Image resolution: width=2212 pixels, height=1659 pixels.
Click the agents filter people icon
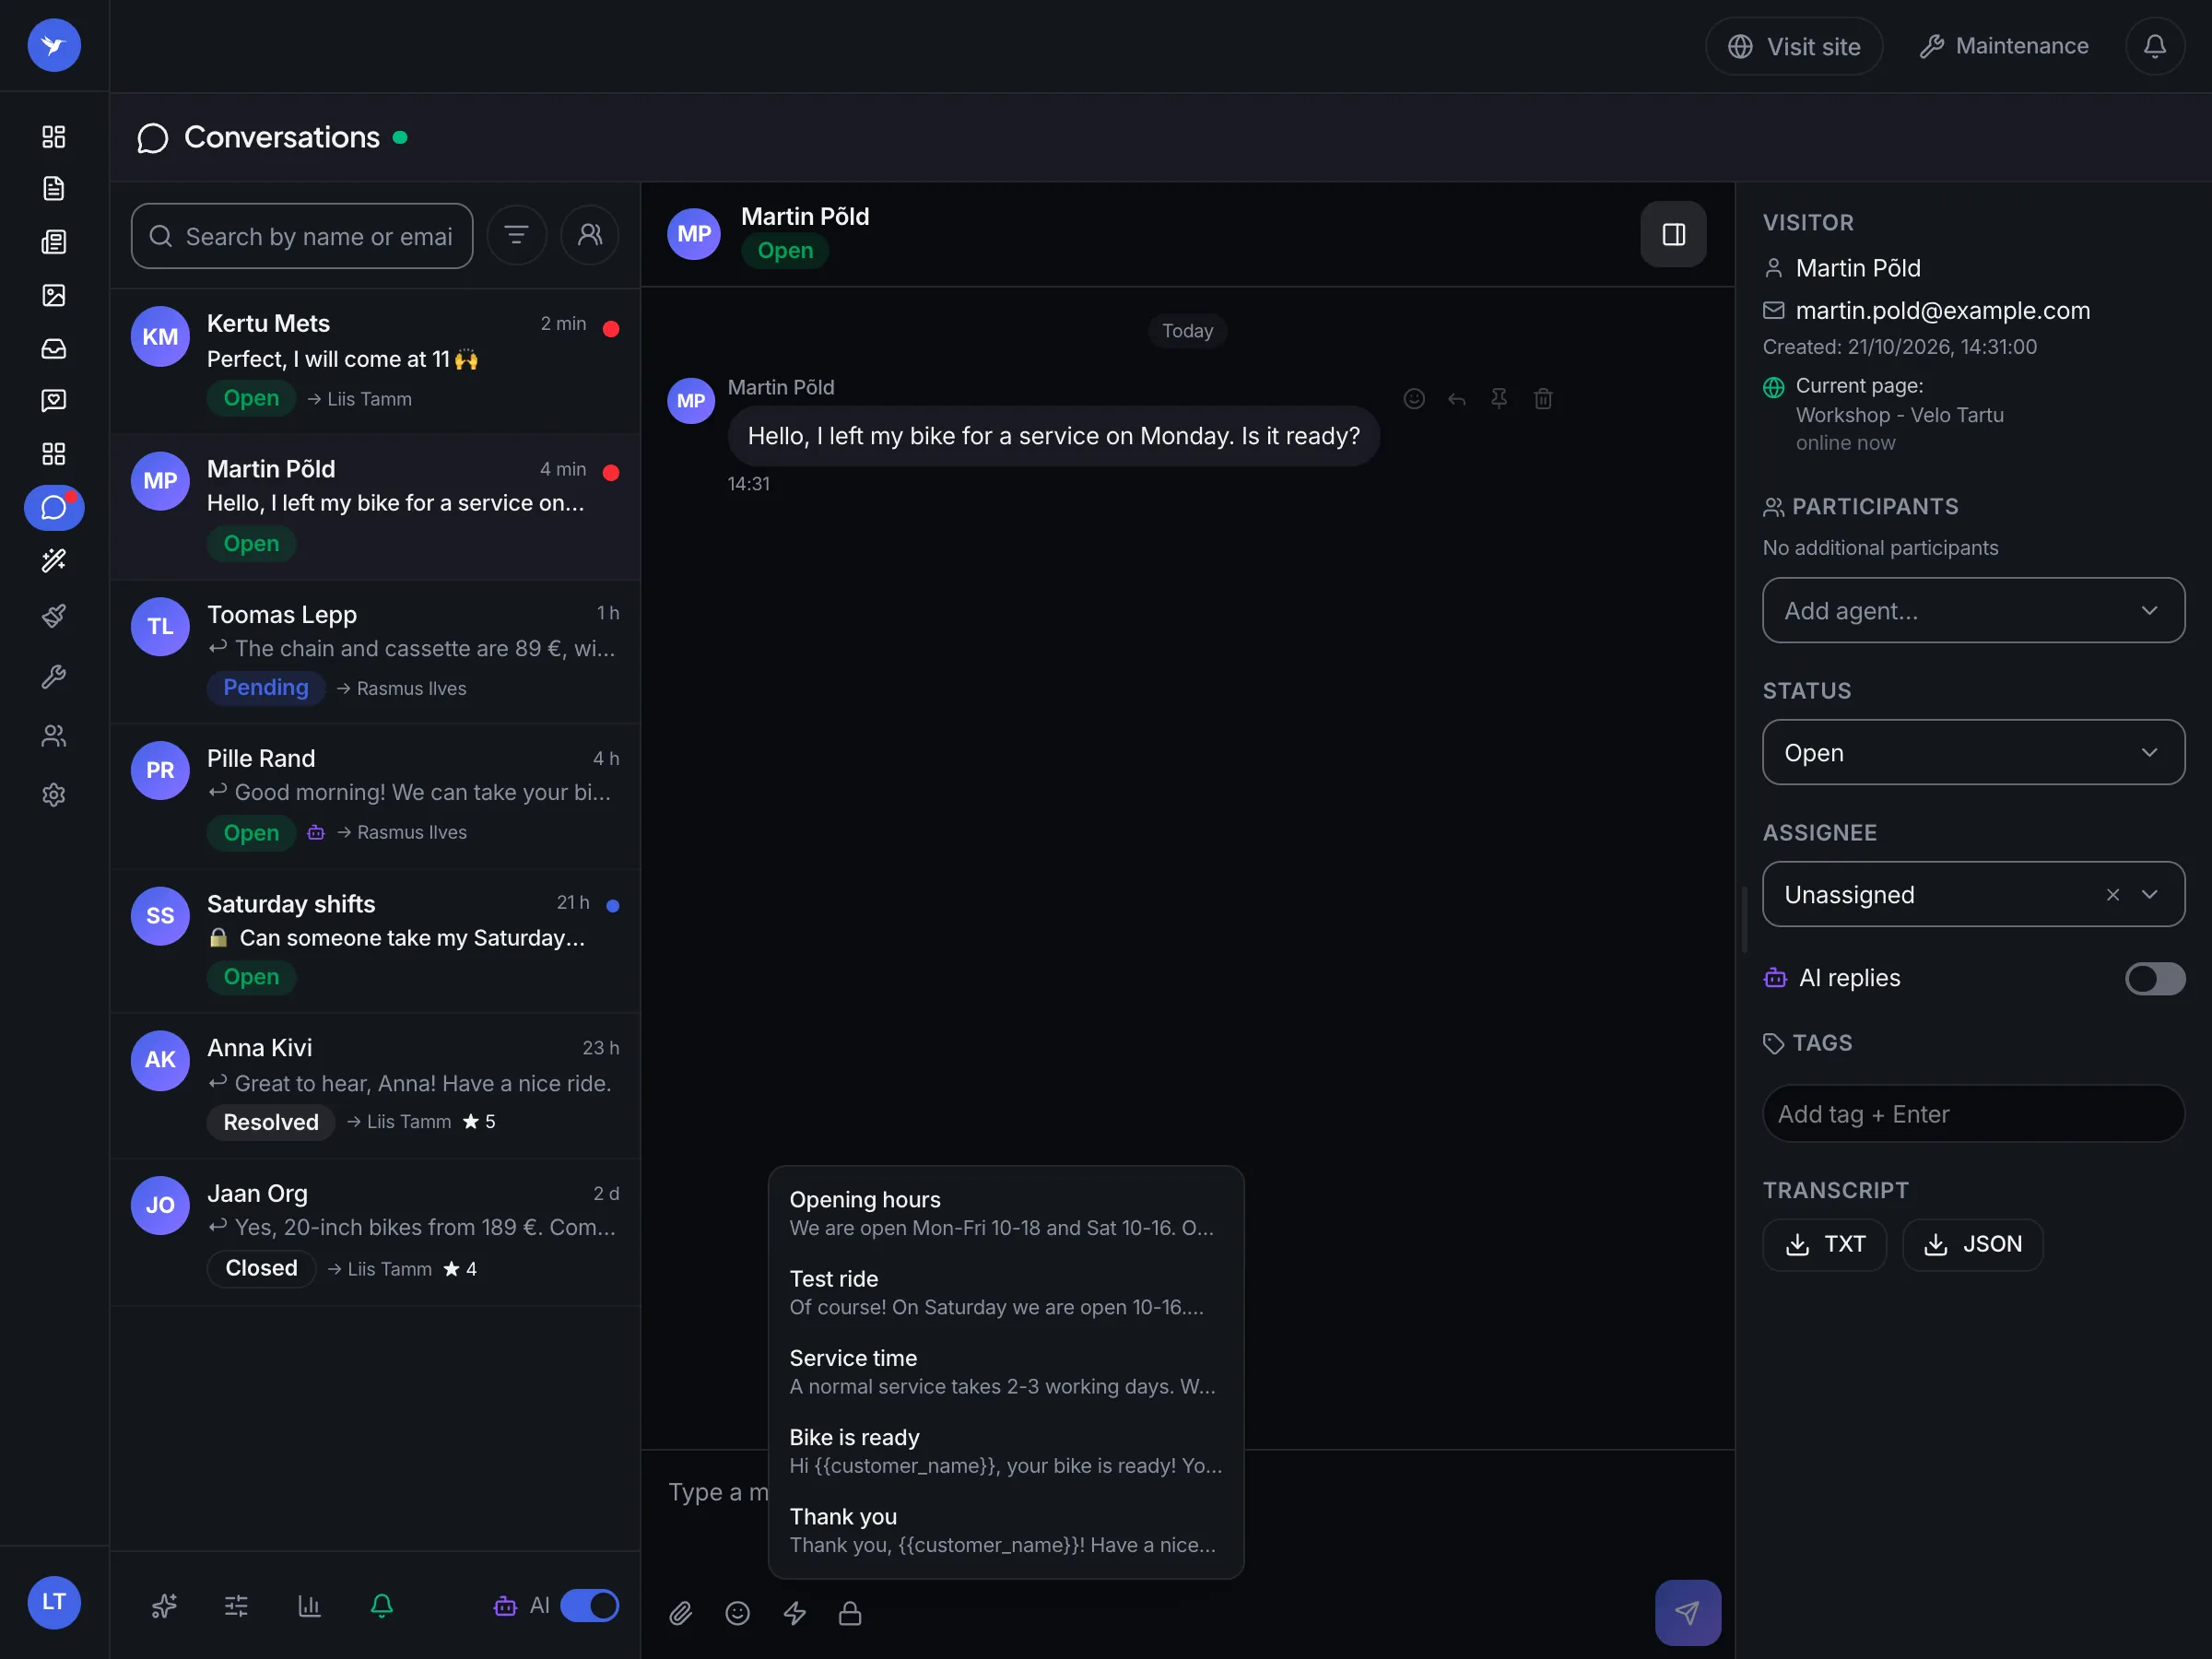[x=590, y=235]
